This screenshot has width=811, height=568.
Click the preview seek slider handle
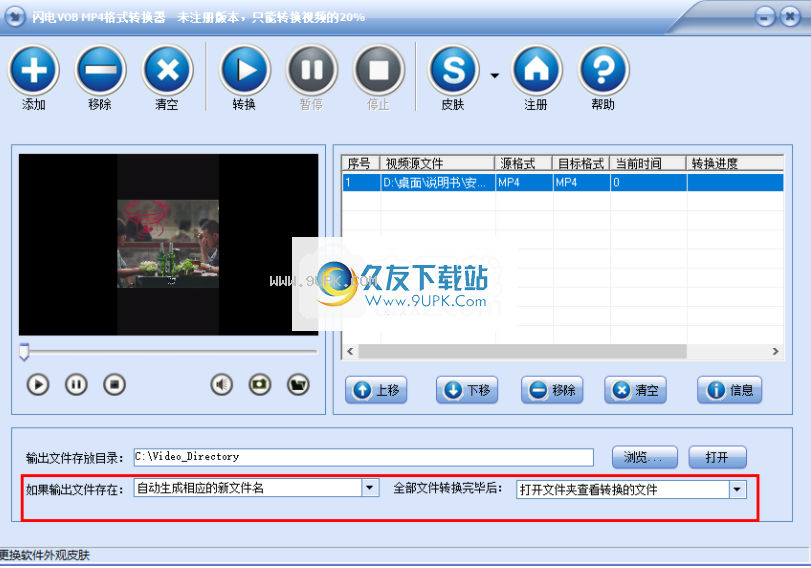coord(24,351)
